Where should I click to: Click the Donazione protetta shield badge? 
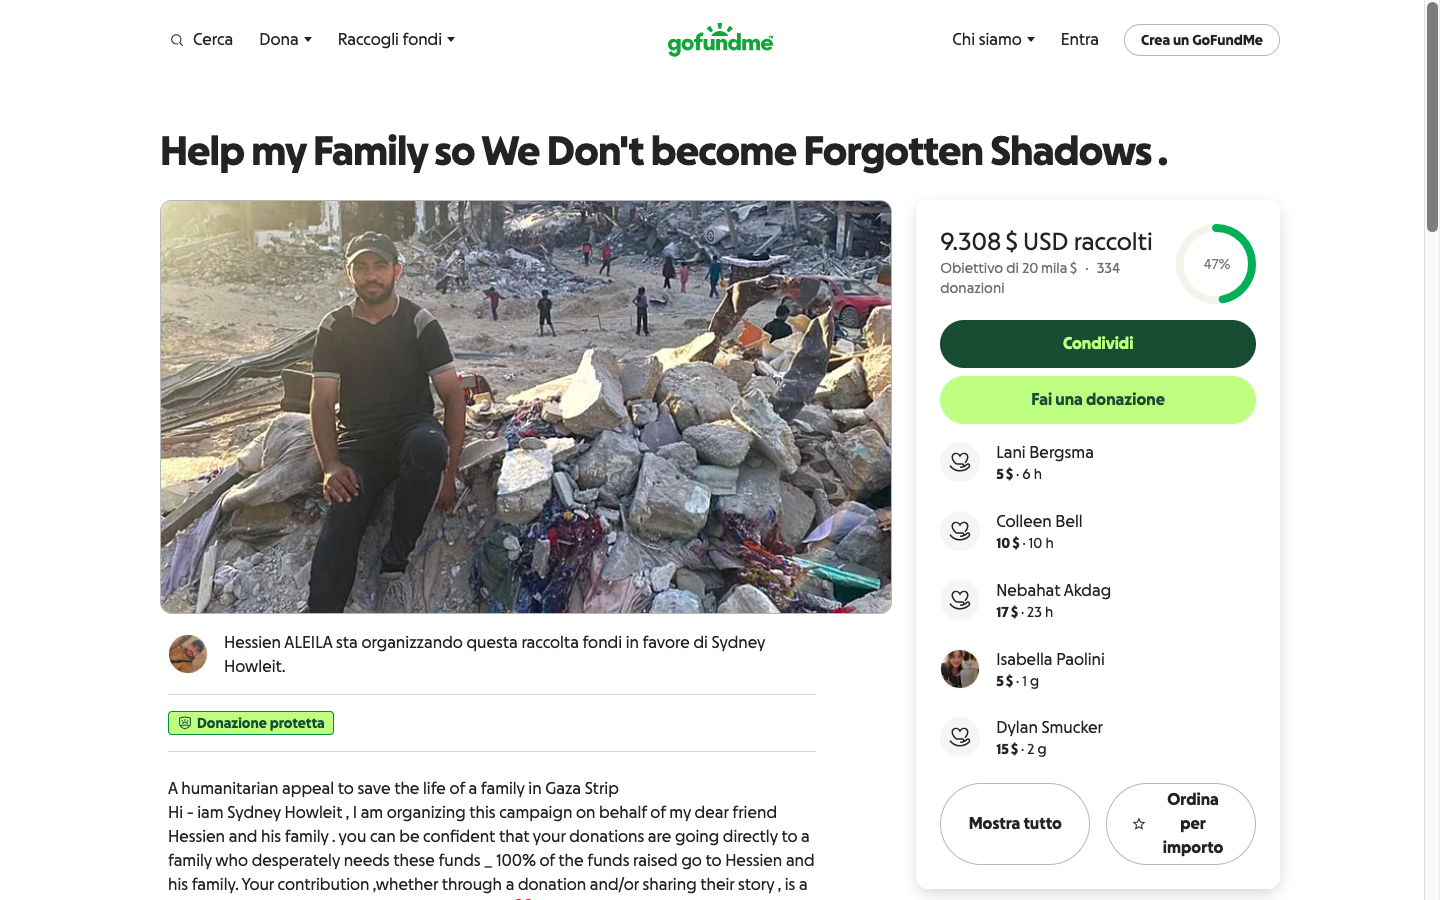[x=251, y=723]
